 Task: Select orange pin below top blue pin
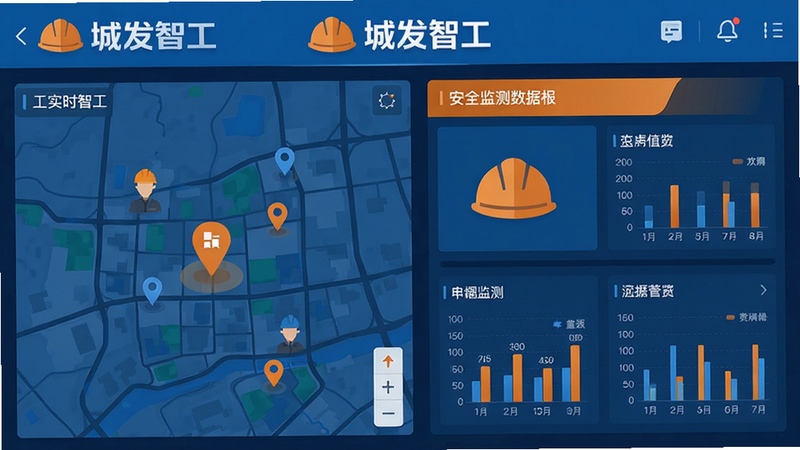[278, 217]
